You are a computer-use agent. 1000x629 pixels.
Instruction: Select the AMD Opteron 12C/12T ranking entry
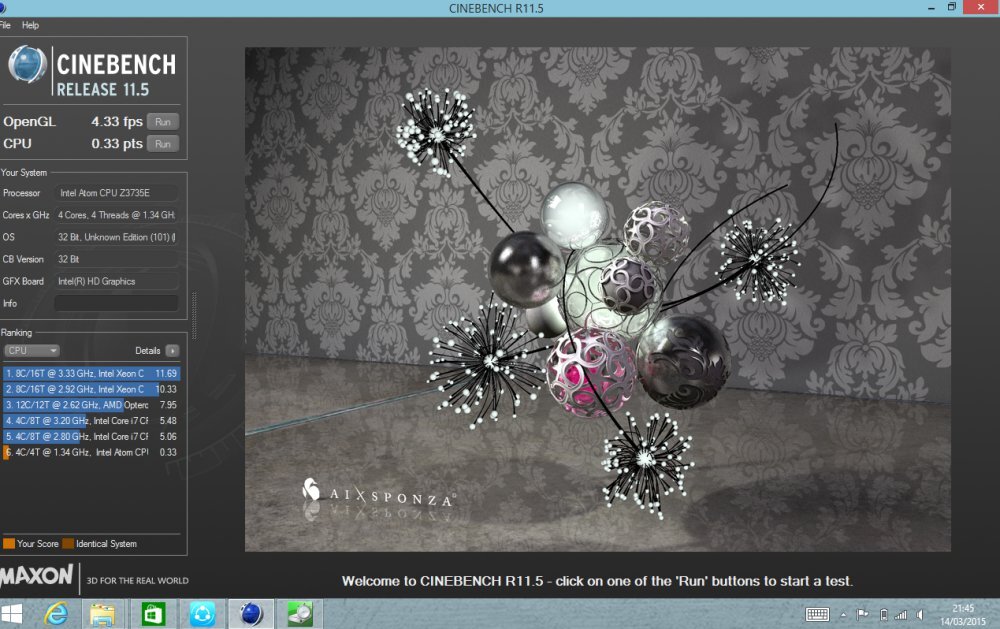tap(90, 405)
